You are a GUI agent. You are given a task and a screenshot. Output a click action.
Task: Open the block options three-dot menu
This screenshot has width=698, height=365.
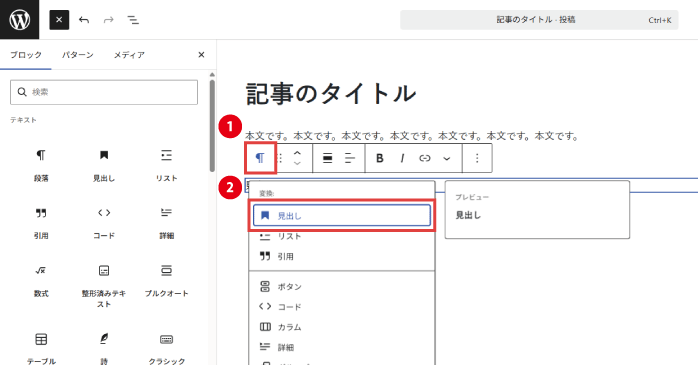pyautogui.click(x=477, y=158)
